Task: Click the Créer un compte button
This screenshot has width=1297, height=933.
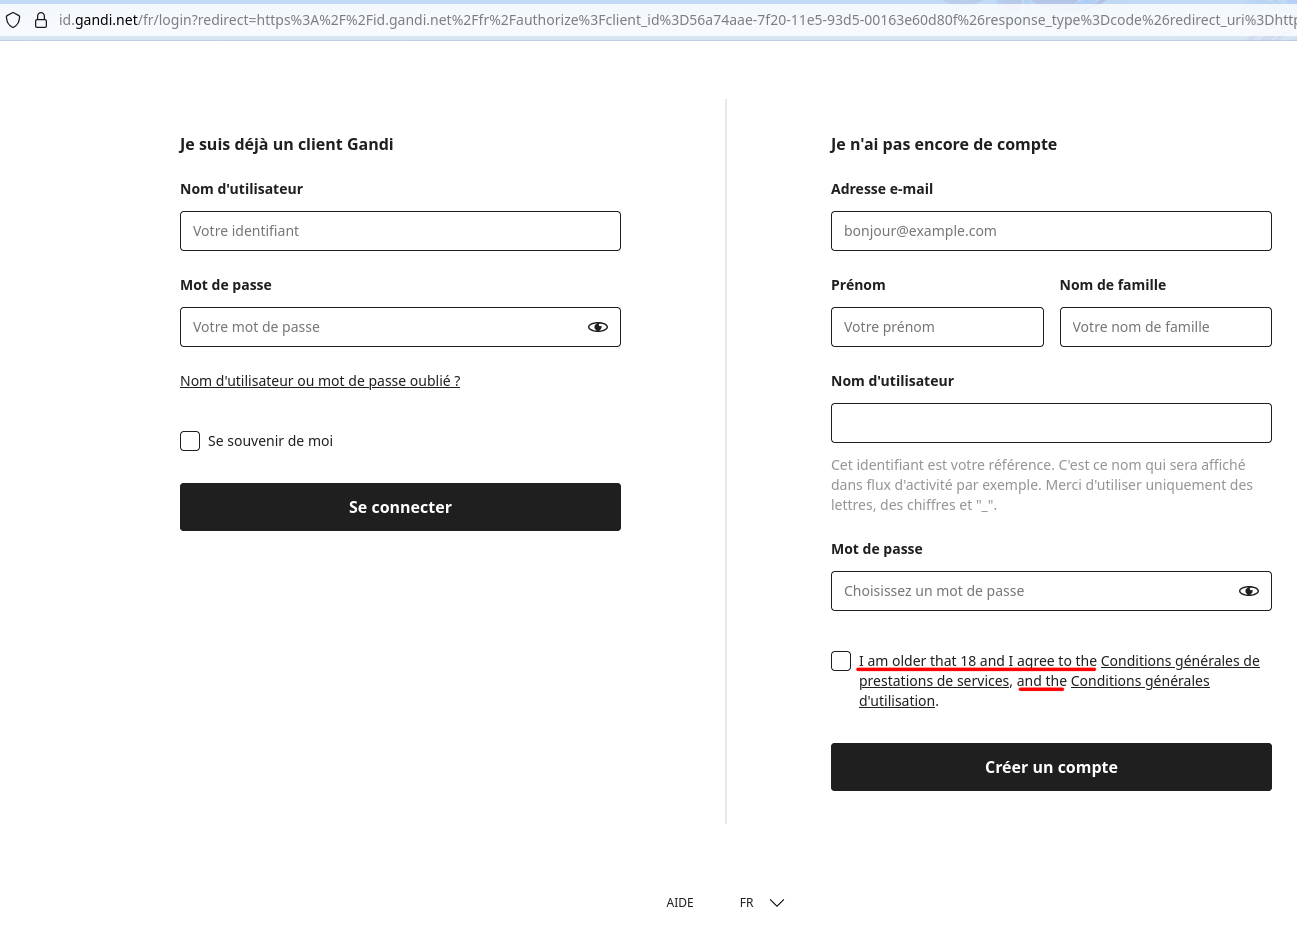Action: coord(1051,767)
